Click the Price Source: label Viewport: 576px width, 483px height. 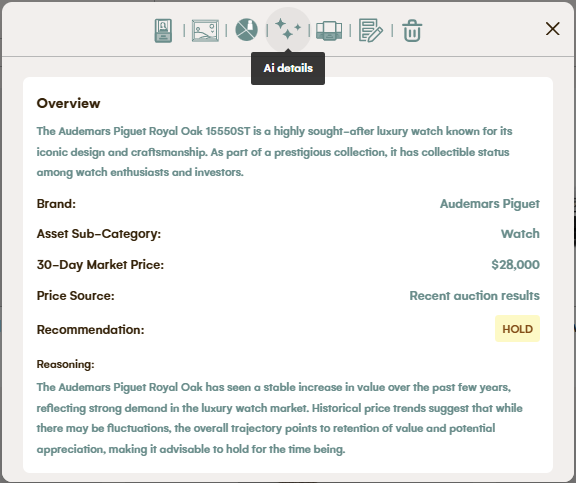pyautogui.click(x=76, y=296)
